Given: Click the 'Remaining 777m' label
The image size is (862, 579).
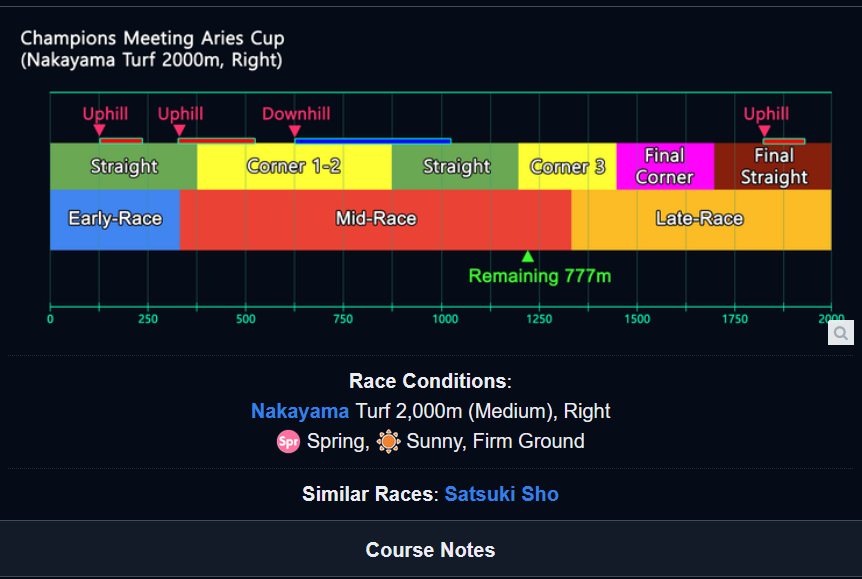Looking at the screenshot, I should (539, 276).
